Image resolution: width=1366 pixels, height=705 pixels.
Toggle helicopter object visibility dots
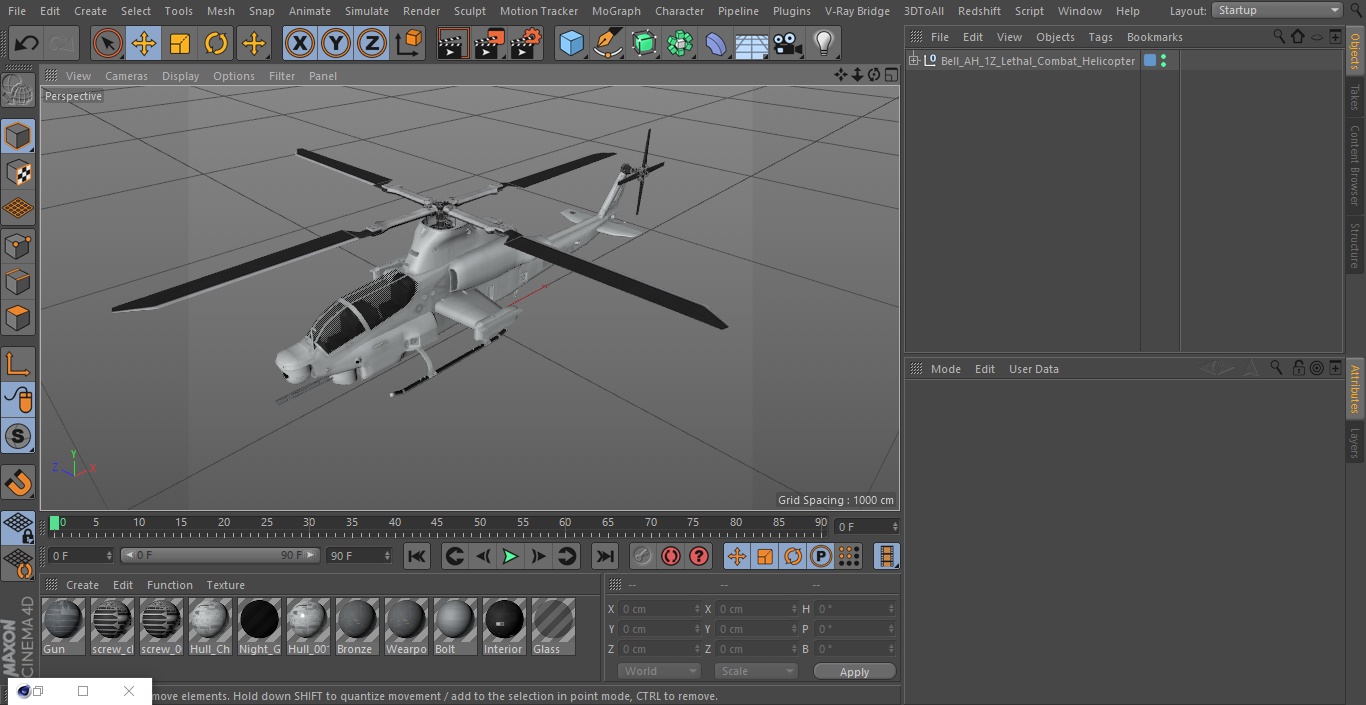pyautogui.click(x=1163, y=61)
